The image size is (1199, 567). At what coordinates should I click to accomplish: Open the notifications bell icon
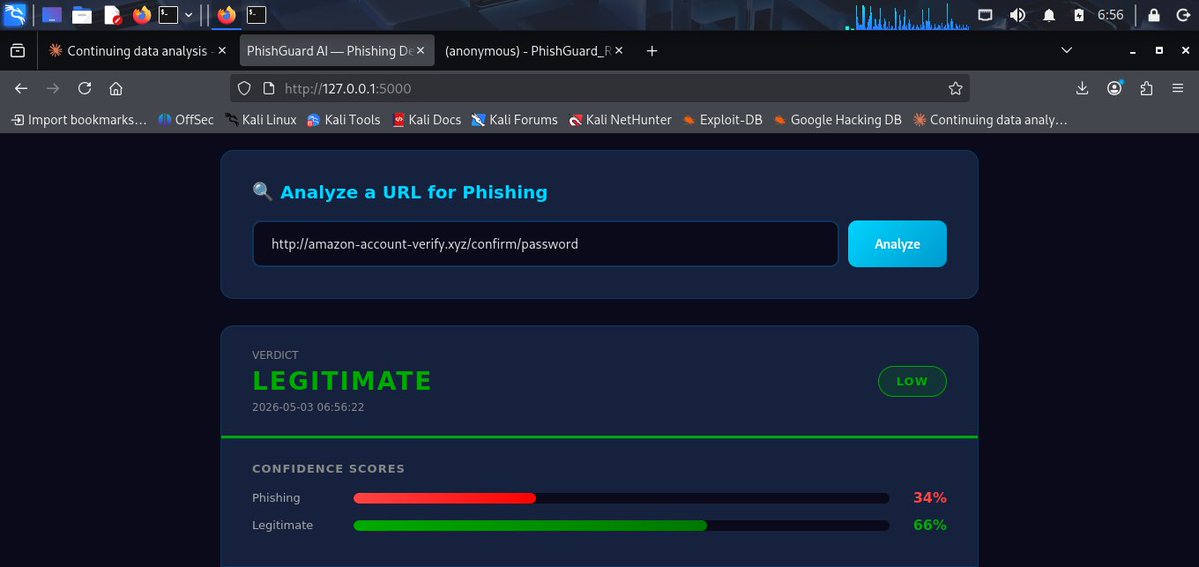(x=1049, y=15)
